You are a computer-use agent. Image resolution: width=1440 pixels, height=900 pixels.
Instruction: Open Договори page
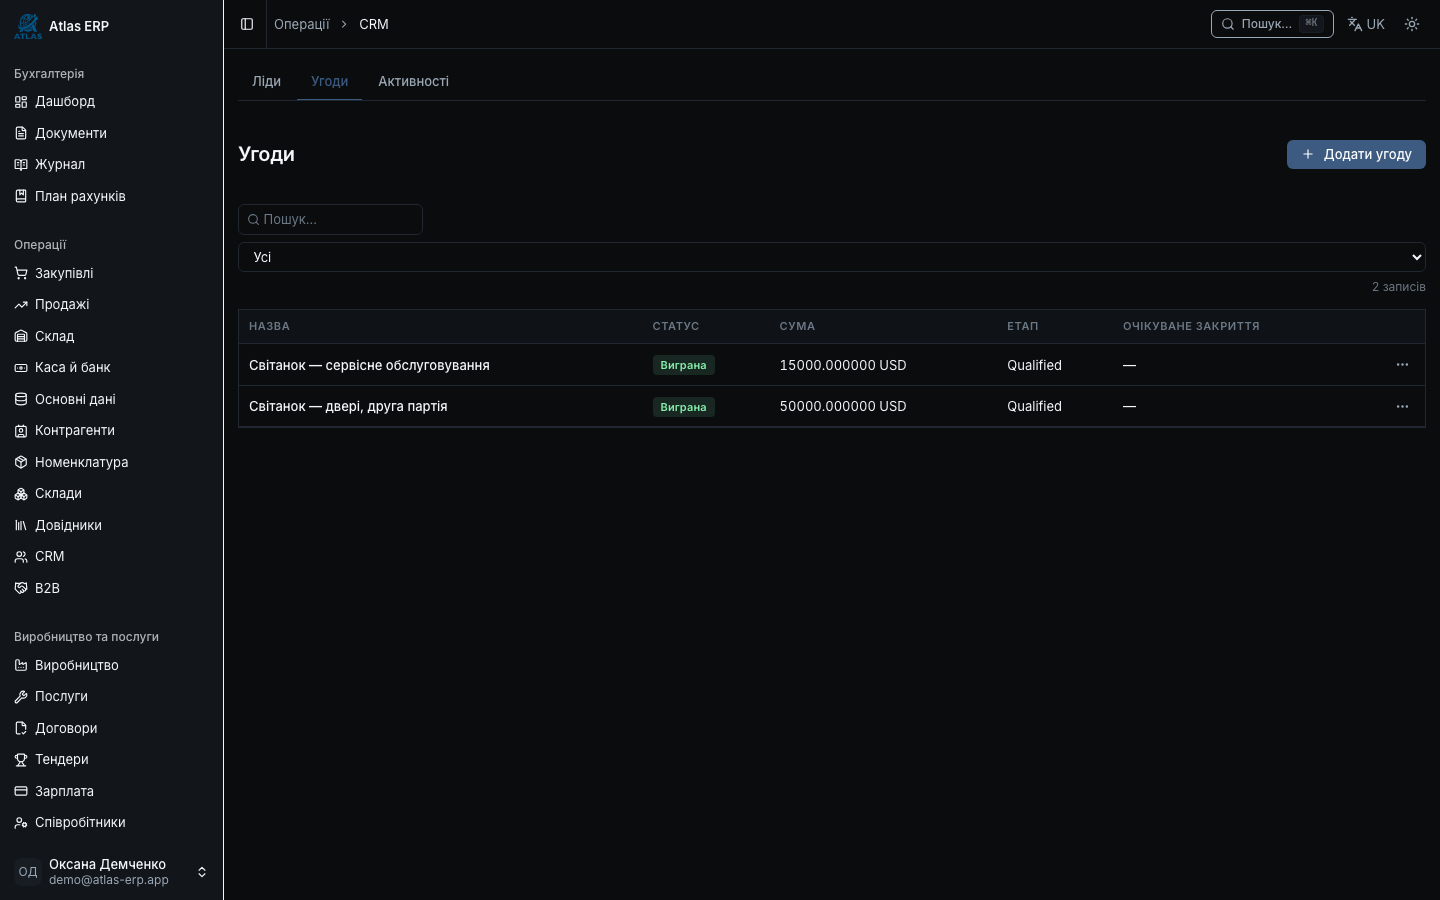(111, 728)
